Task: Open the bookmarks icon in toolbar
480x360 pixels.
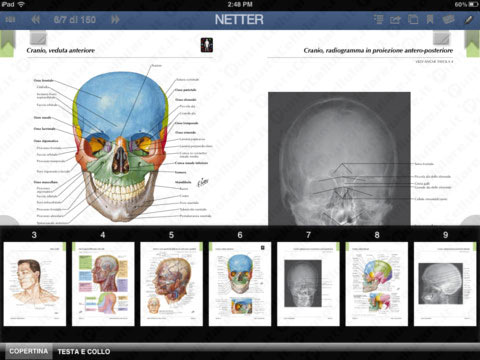Action: pyautogui.click(x=430, y=20)
